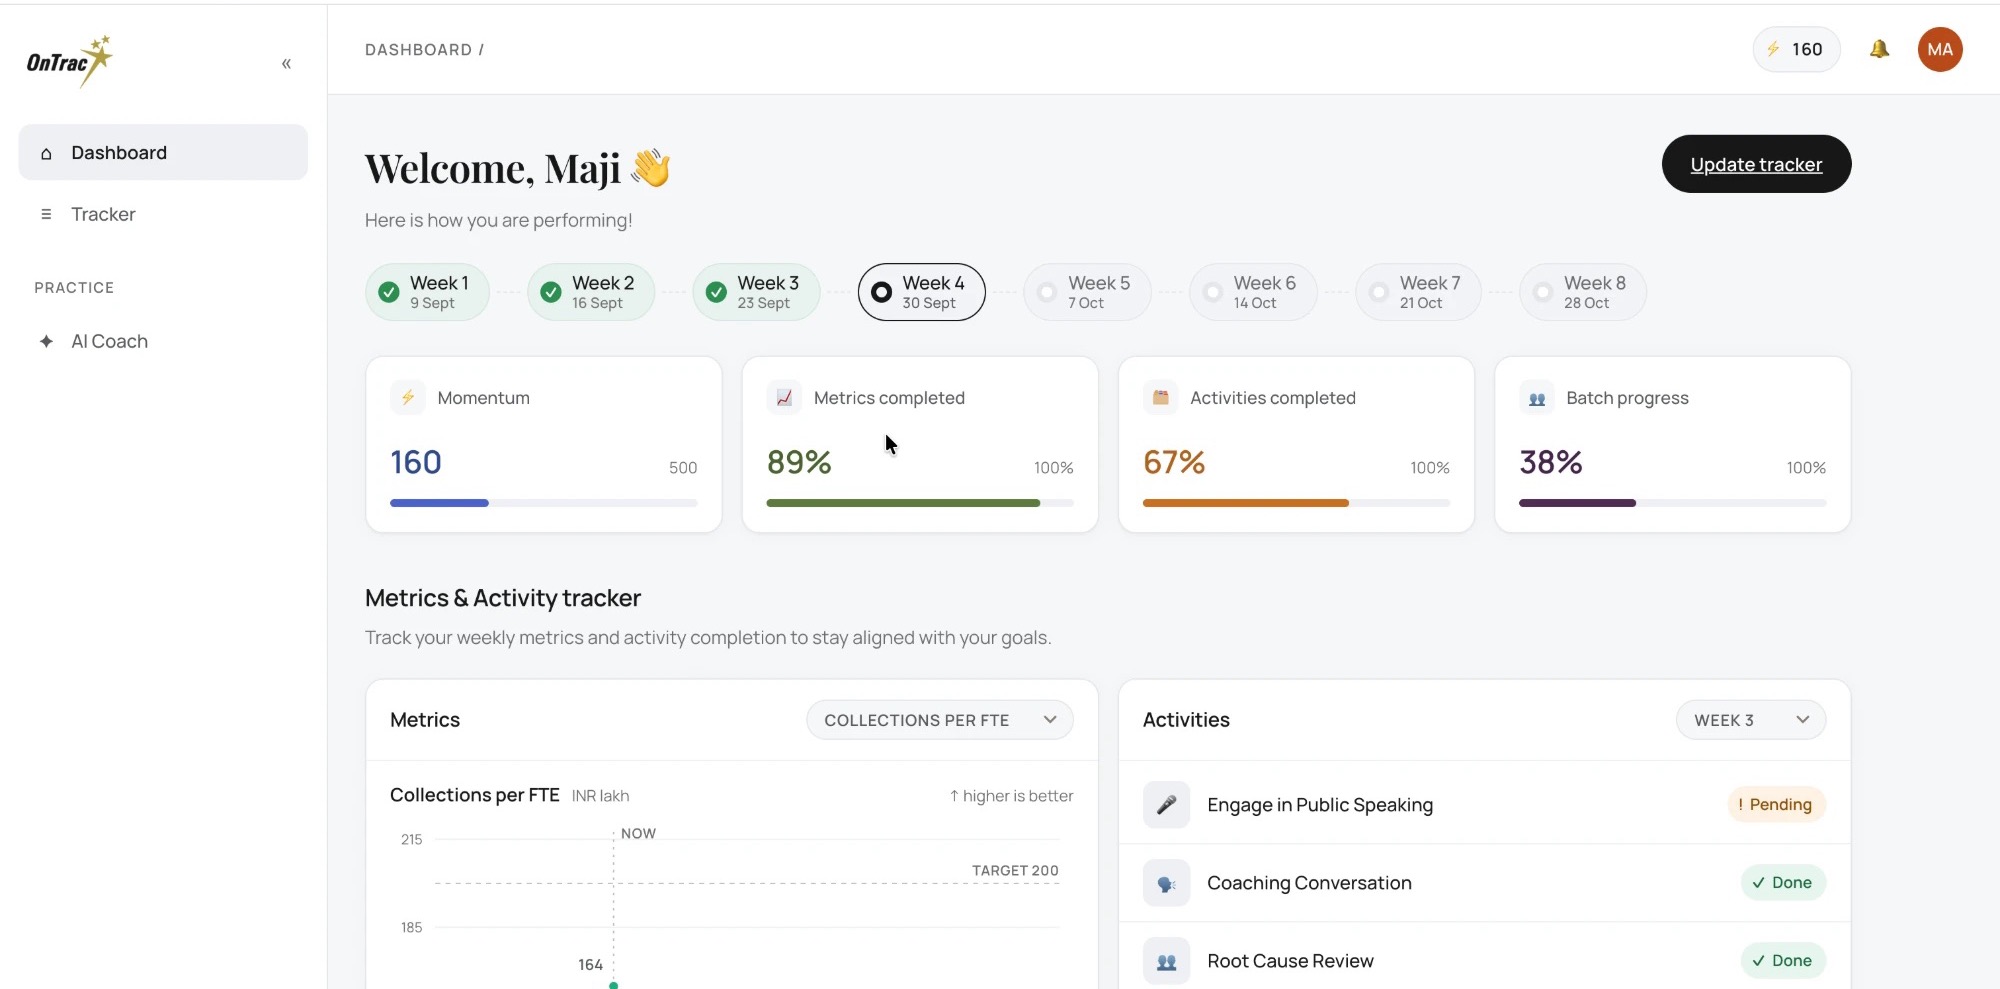Select Week 6 (14 Oct) step
The width and height of the screenshot is (2000, 989).
[1253, 292]
